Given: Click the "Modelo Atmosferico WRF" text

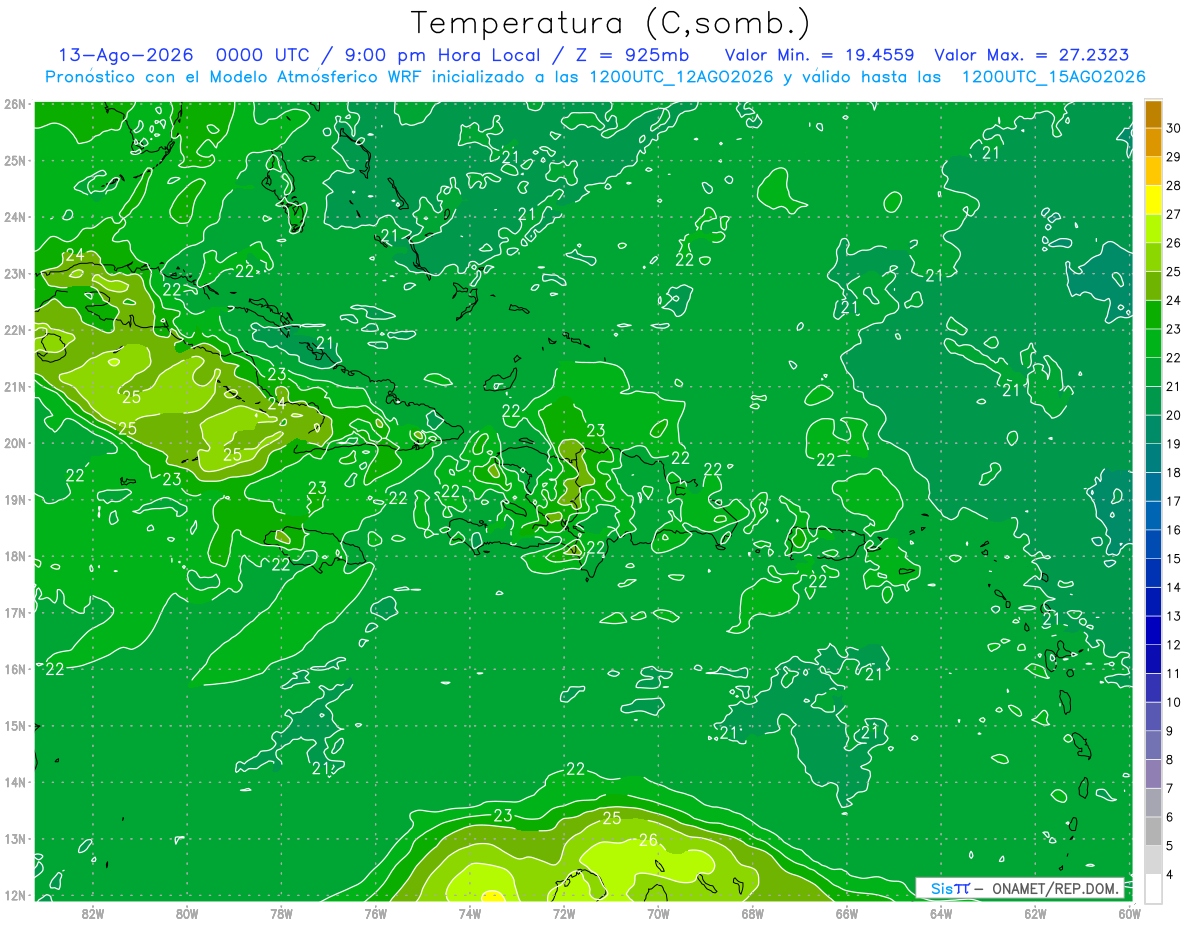Looking at the screenshot, I should 318,77.
